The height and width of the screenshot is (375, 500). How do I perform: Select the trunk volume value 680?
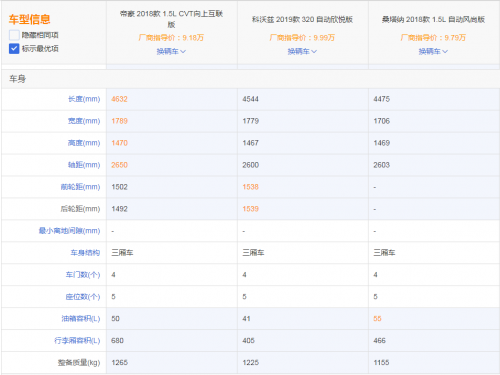coord(117,341)
